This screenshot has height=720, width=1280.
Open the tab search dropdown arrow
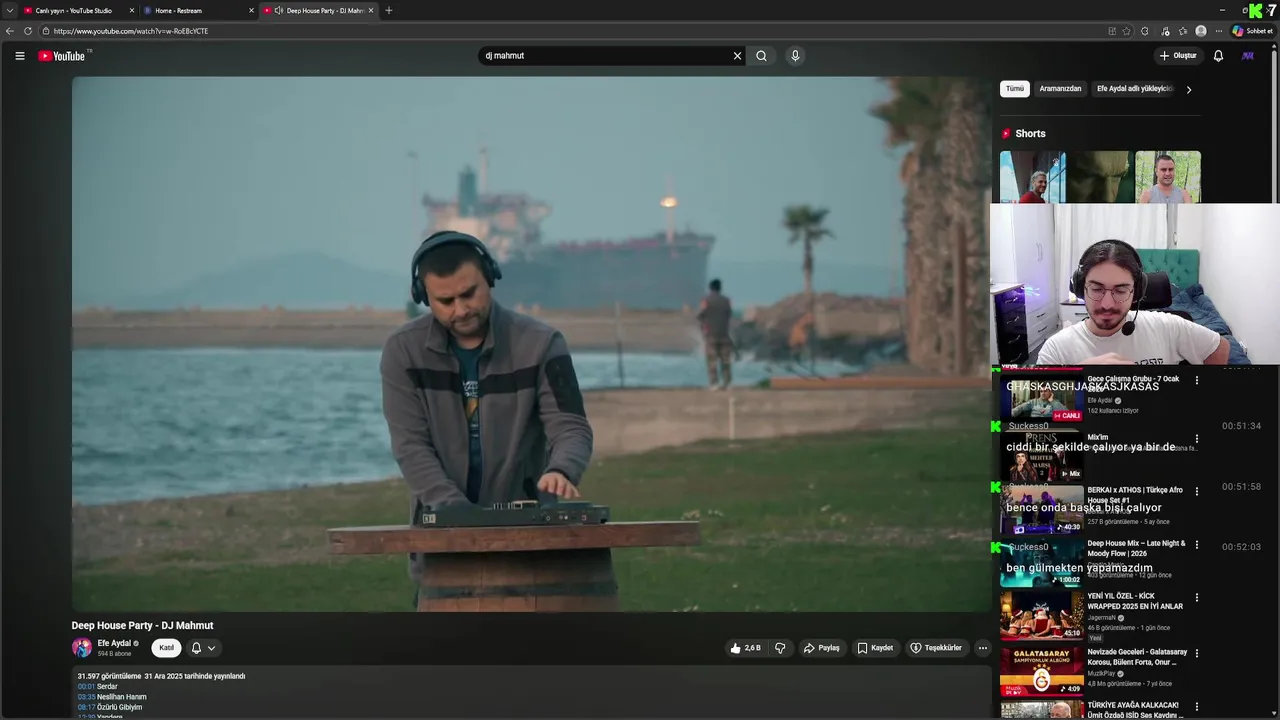pos(10,10)
